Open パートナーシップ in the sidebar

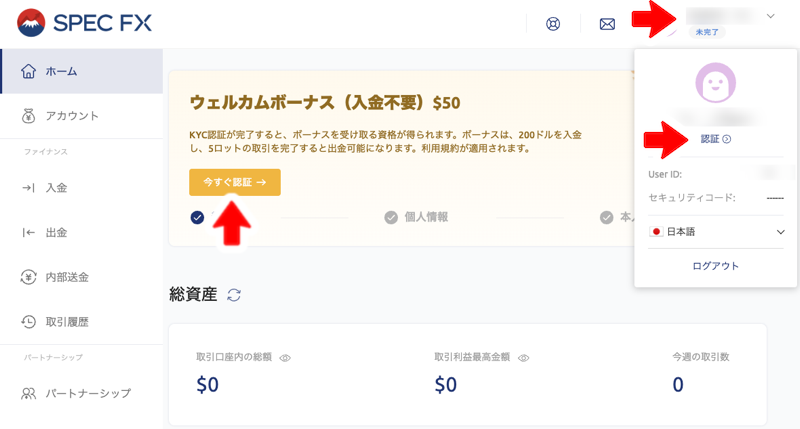[88, 393]
